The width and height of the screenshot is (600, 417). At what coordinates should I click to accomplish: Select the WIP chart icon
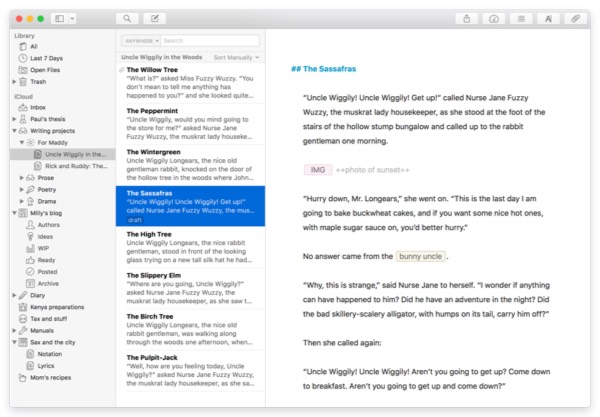(30, 248)
